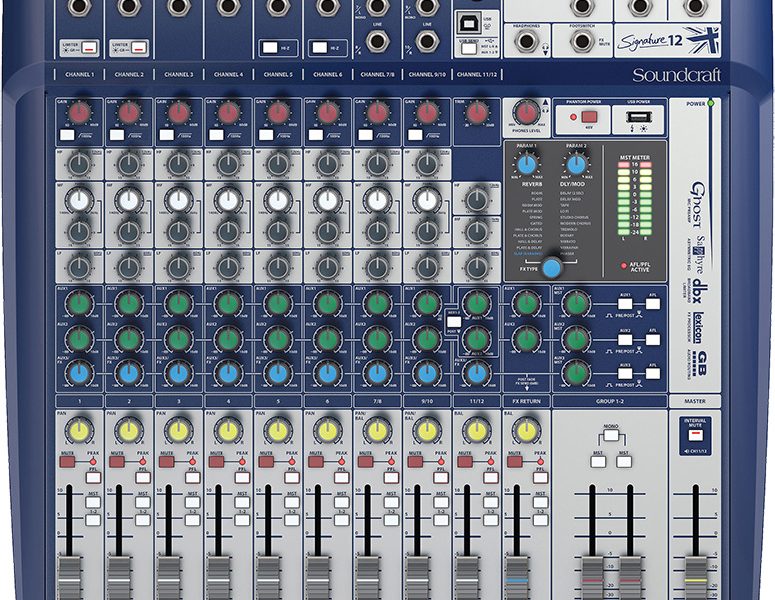The image size is (775, 600).
Task: Turn the Channel 1 yellow PAN knob
Action: (x=80, y=430)
